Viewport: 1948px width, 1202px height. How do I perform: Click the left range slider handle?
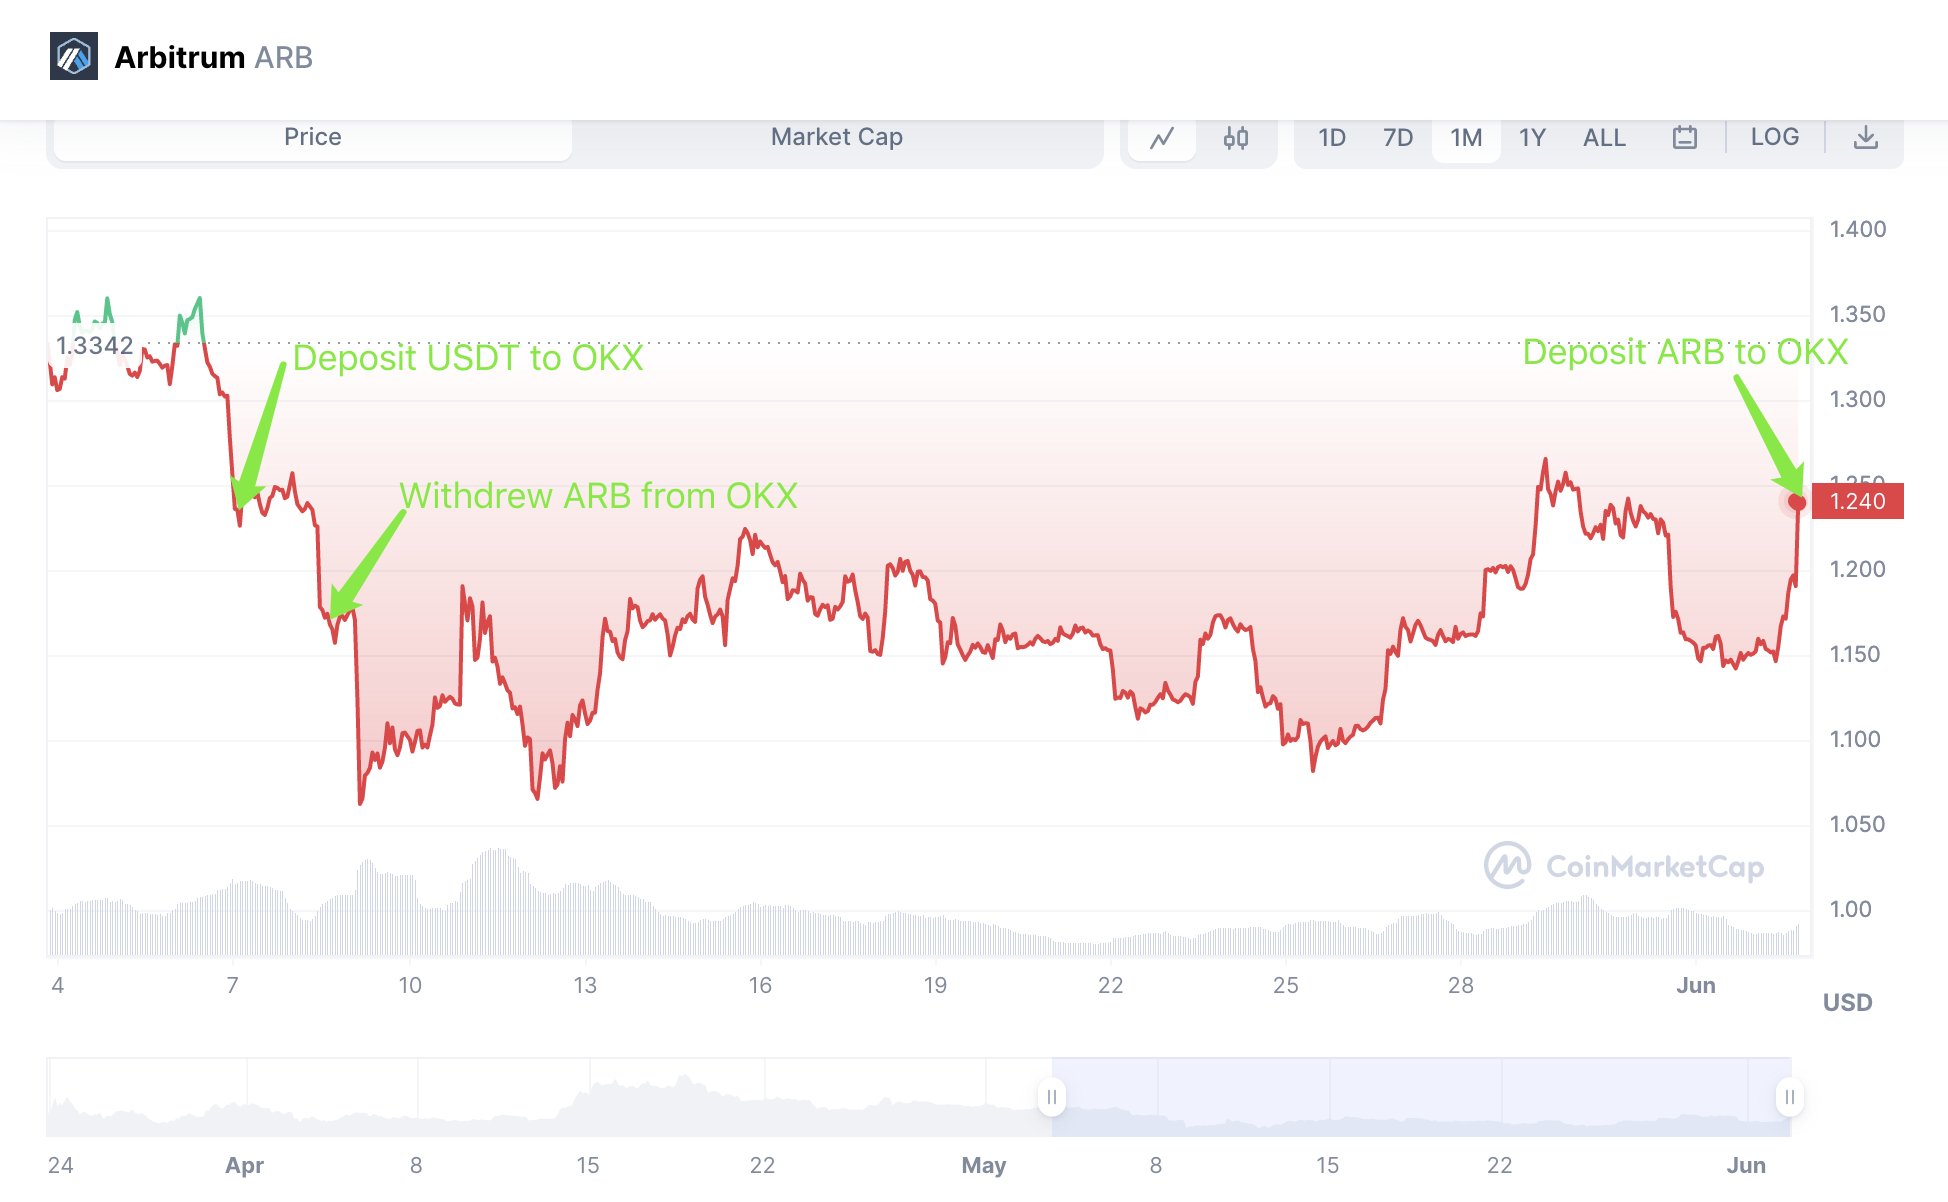(x=1051, y=1097)
